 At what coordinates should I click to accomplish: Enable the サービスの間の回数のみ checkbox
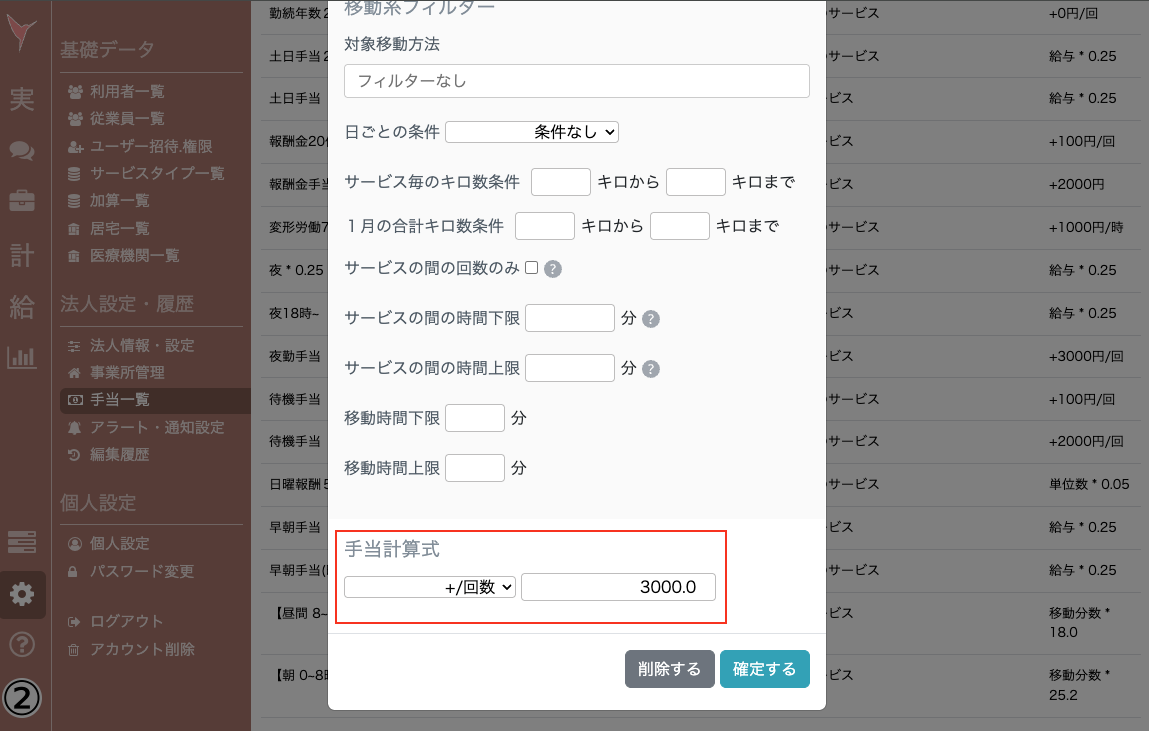pyautogui.click(x=532, y=268)
